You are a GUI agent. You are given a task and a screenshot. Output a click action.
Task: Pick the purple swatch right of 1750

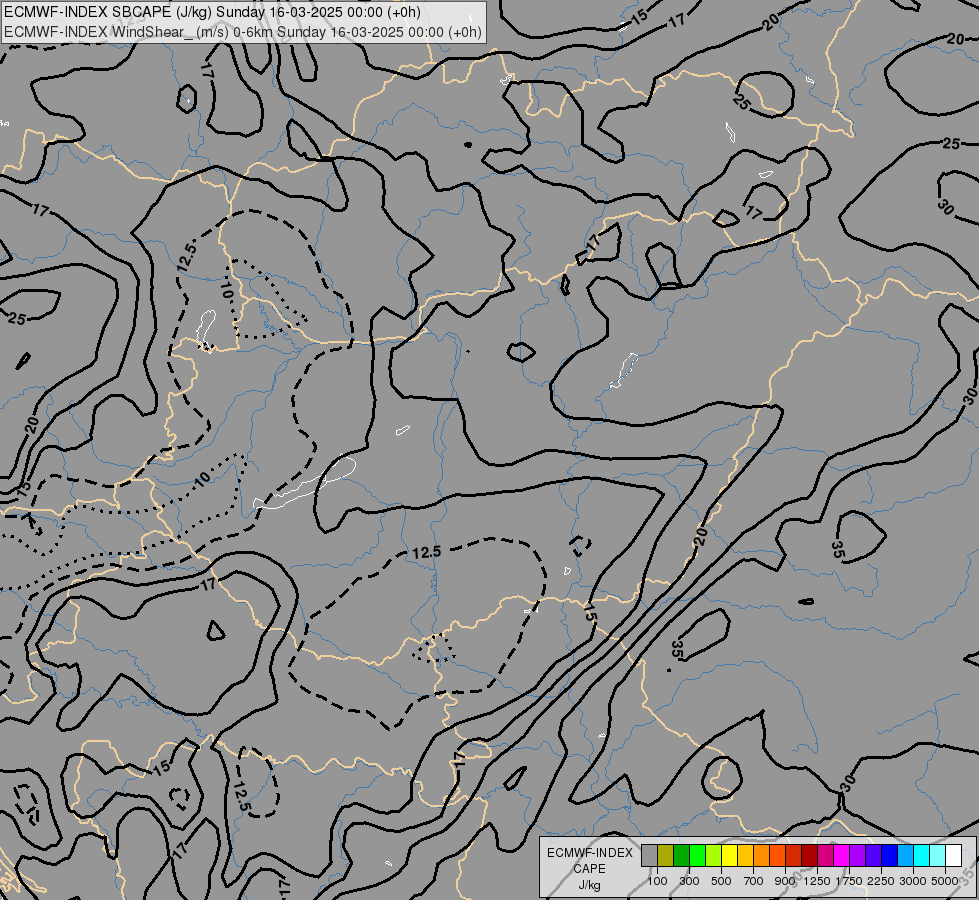click(x=857, y=855)
